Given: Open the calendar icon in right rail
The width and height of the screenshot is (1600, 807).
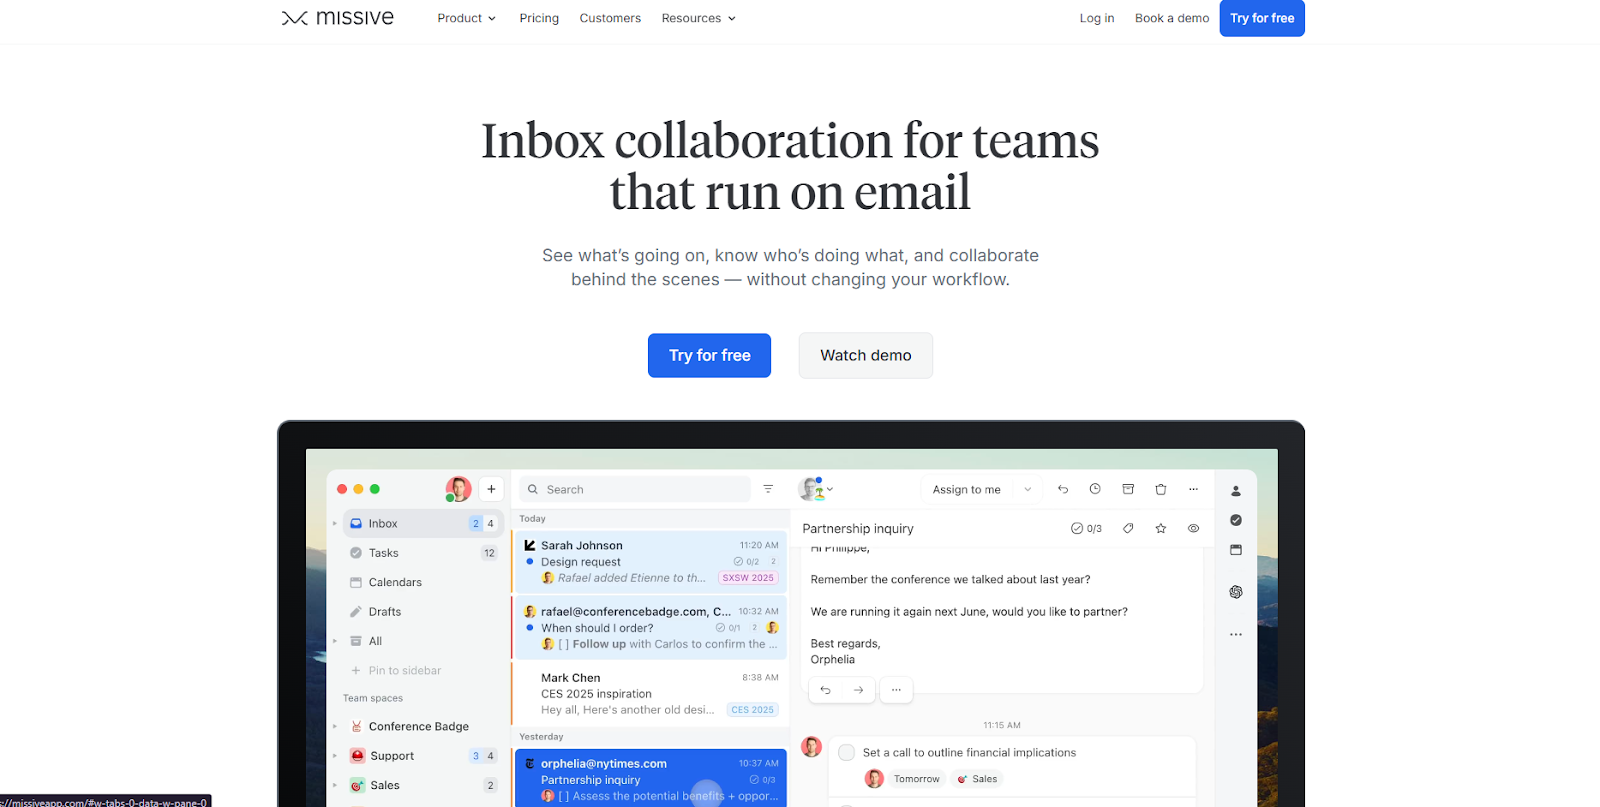Looking at the screenshot, I should pos(1236,550).
